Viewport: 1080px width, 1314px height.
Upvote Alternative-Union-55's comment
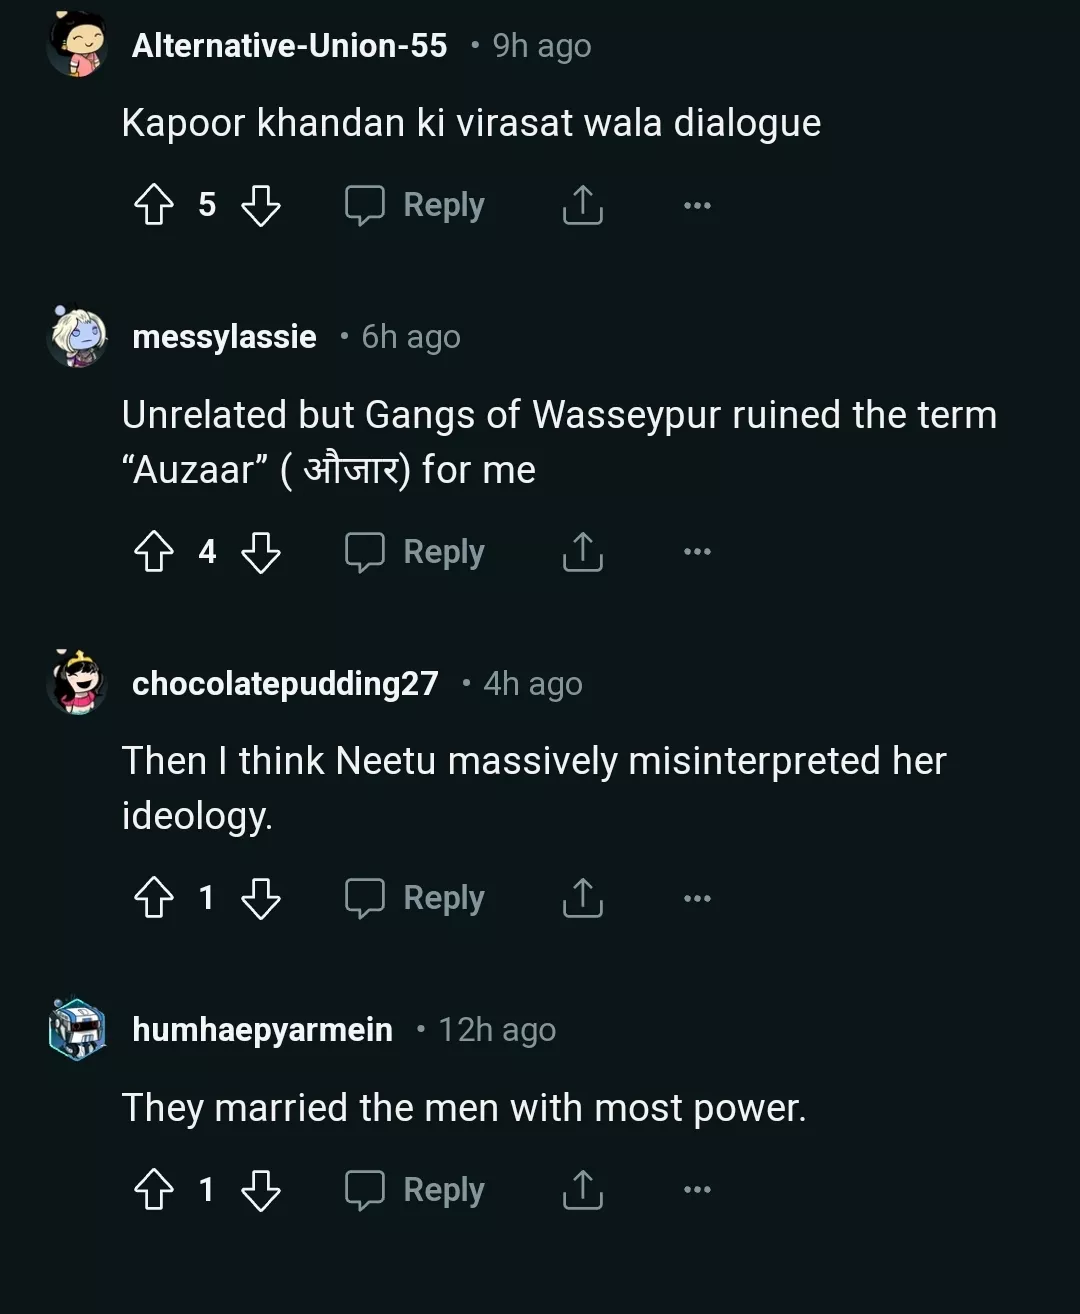pyautogui.click(x=154, y=205)
